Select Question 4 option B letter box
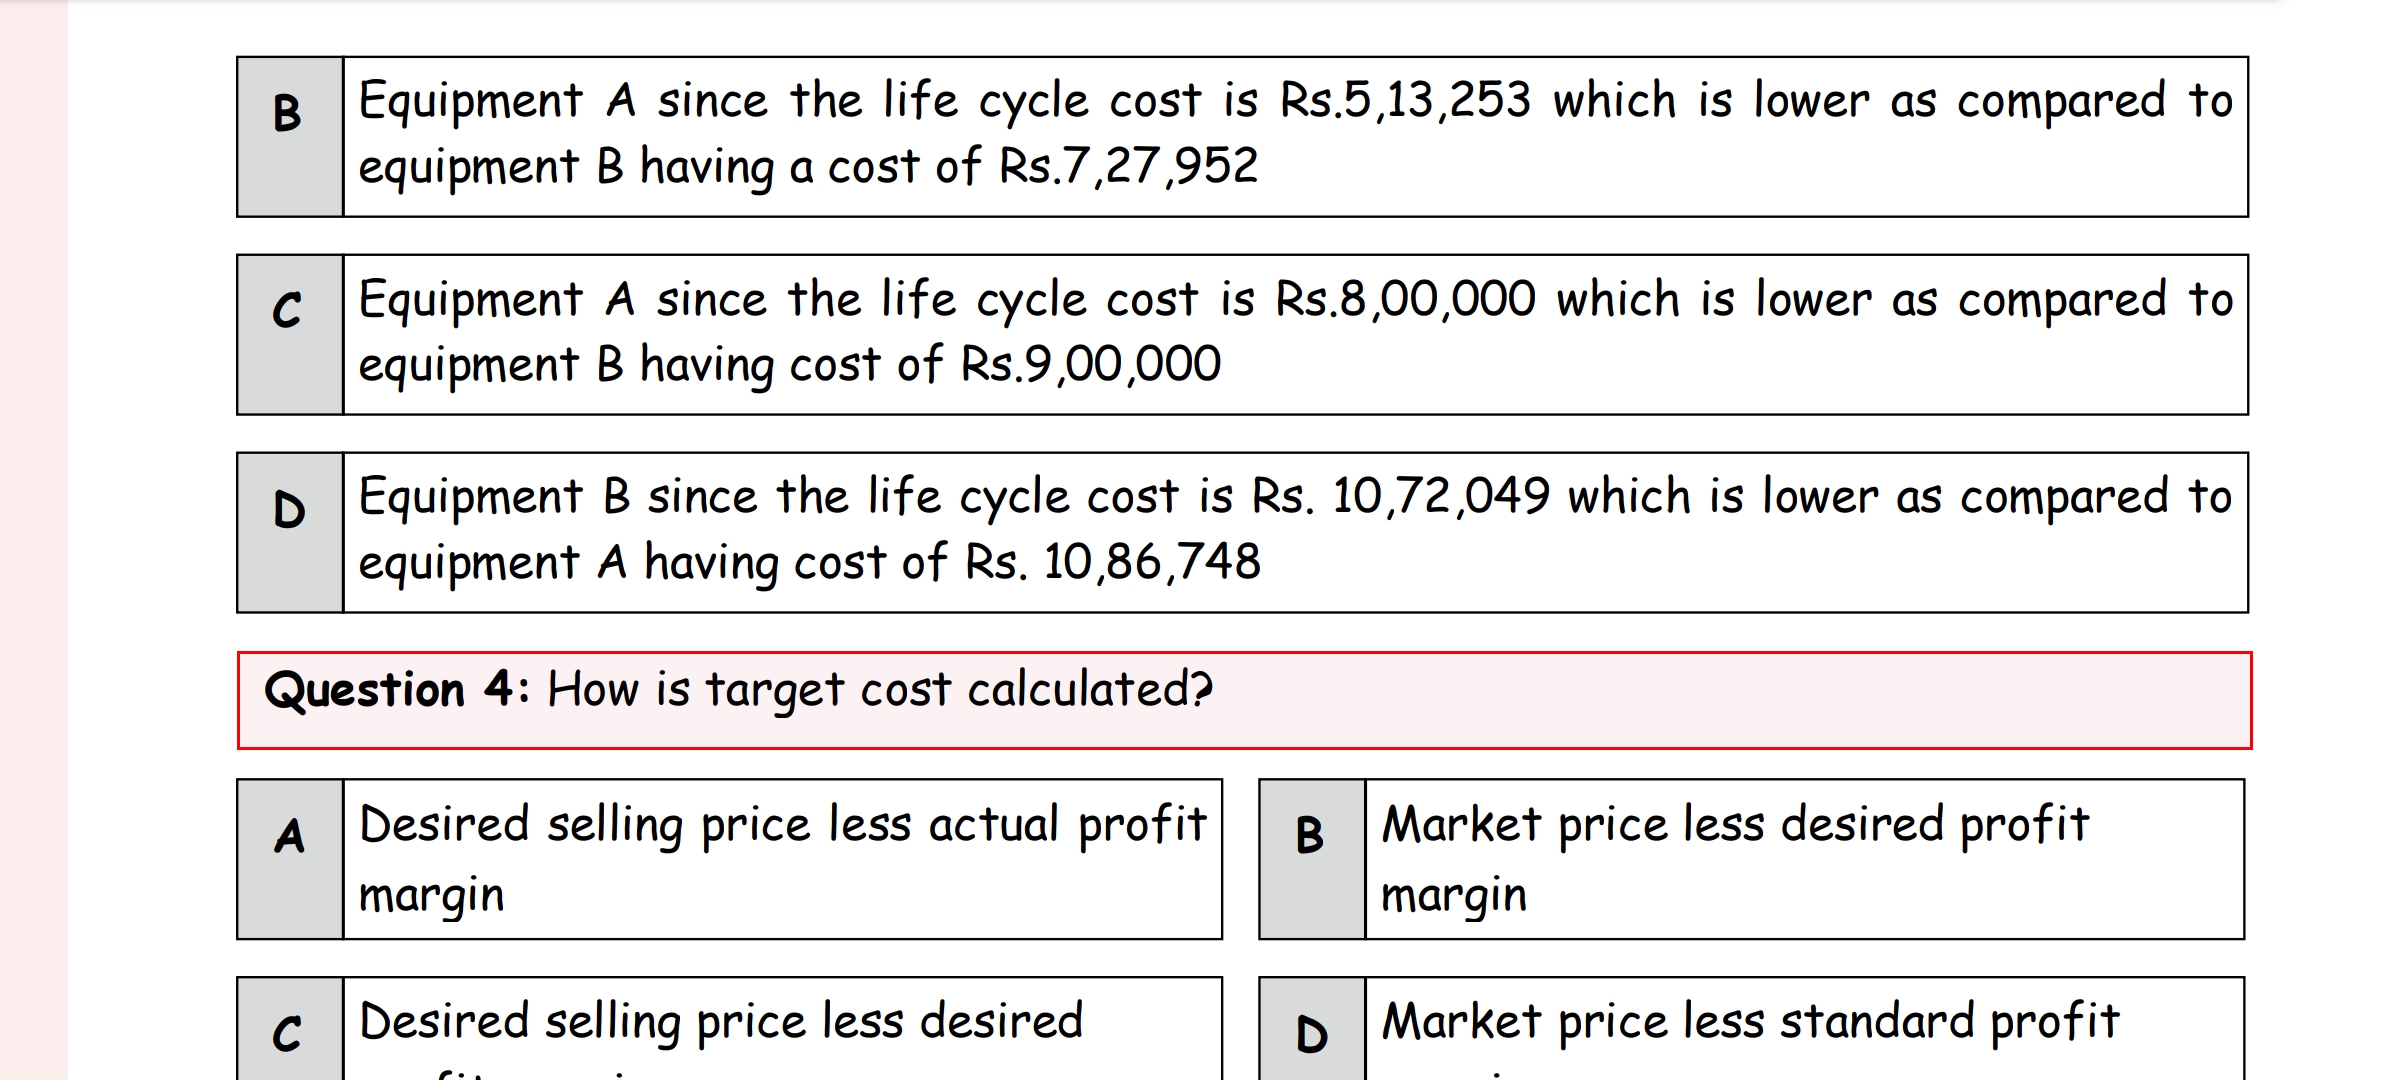Screen dimensions: 2400x1080 (1312, 859)
